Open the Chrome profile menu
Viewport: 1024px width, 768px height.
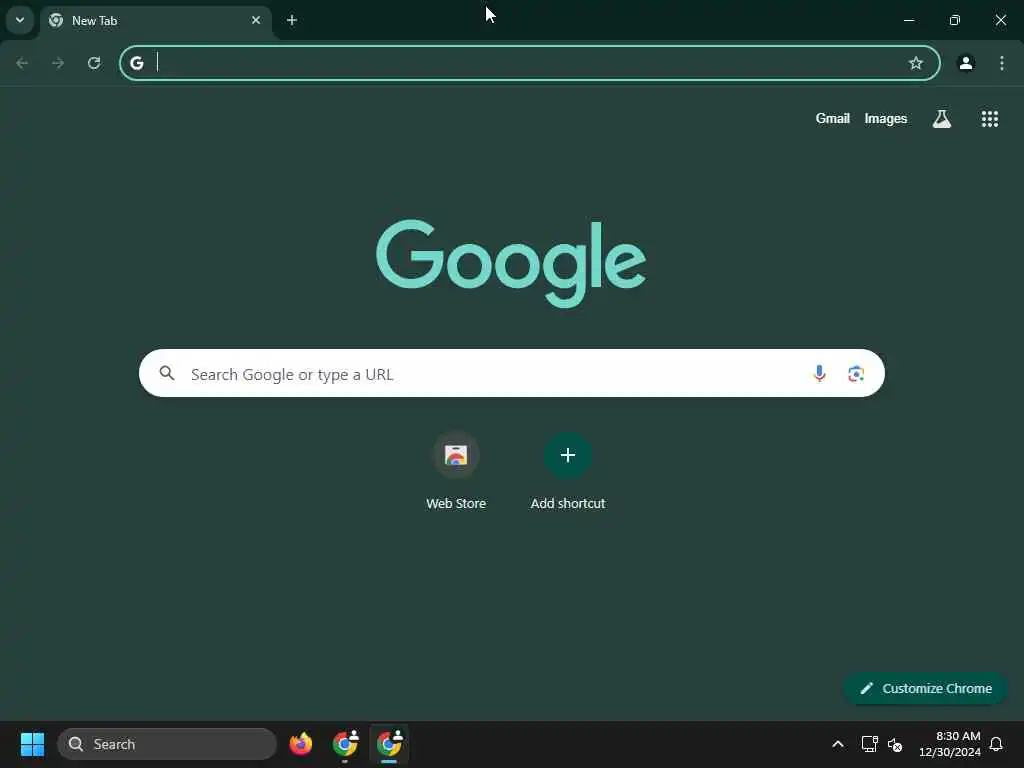tap(966, 63)
